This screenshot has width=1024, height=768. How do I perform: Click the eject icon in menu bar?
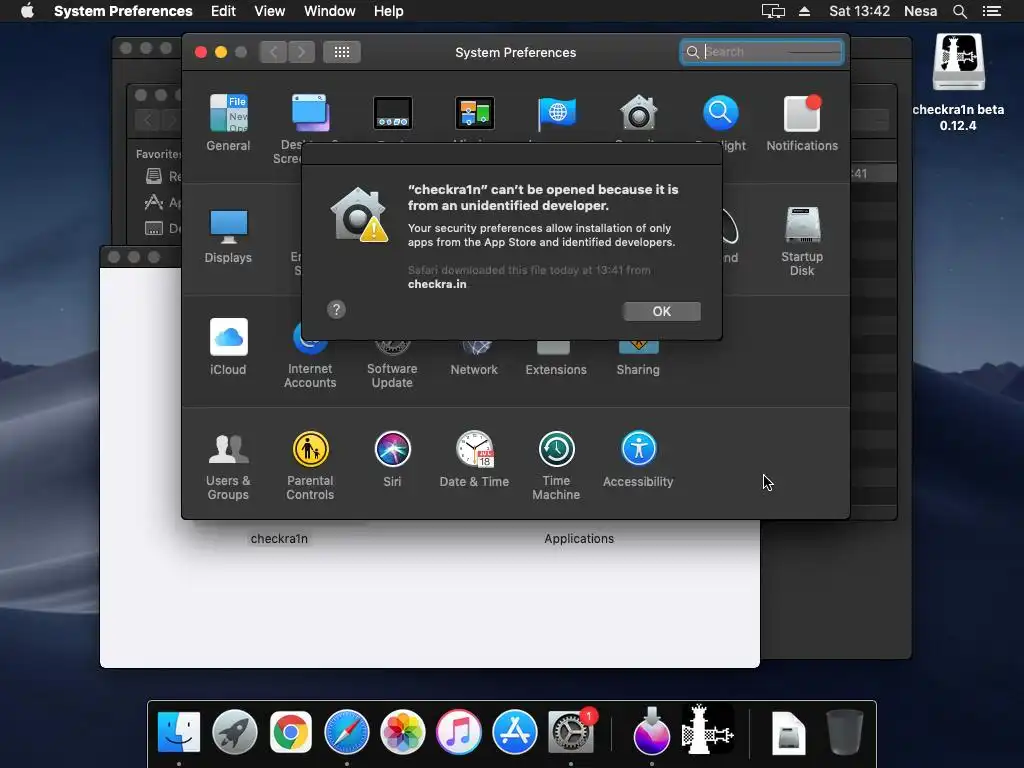805,11
